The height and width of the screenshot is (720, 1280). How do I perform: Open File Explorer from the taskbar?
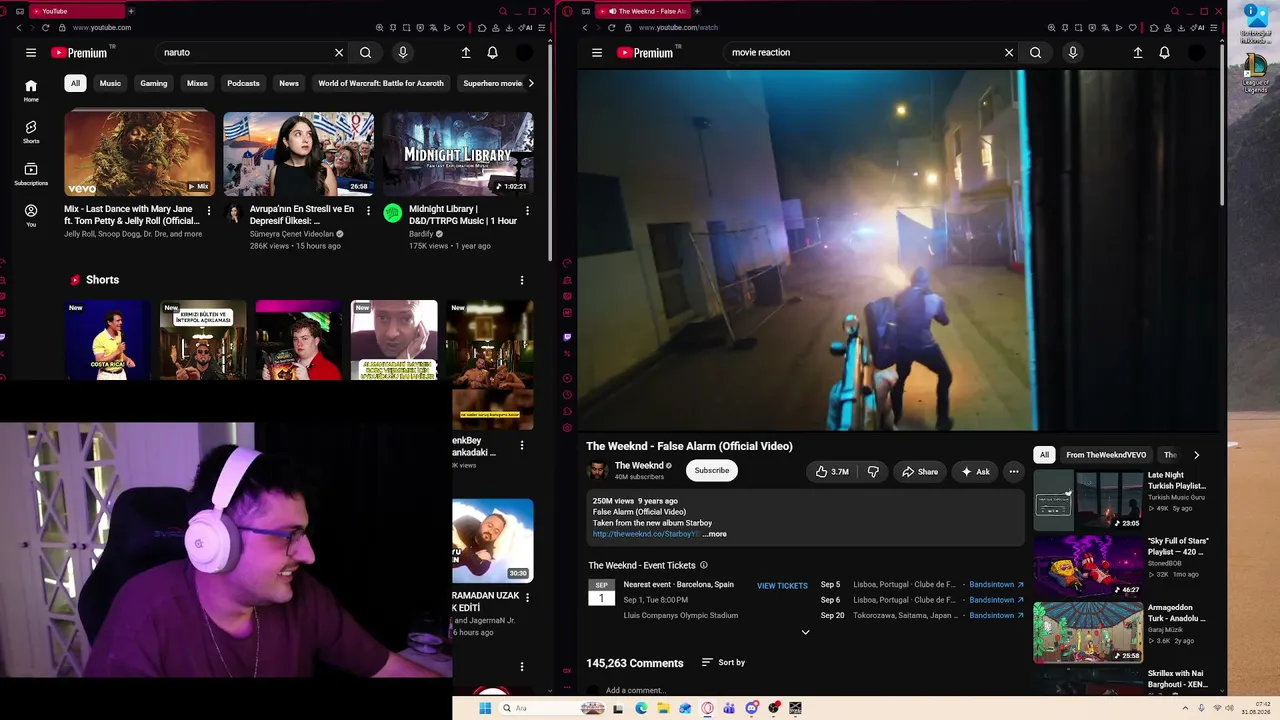pos(663,708)
